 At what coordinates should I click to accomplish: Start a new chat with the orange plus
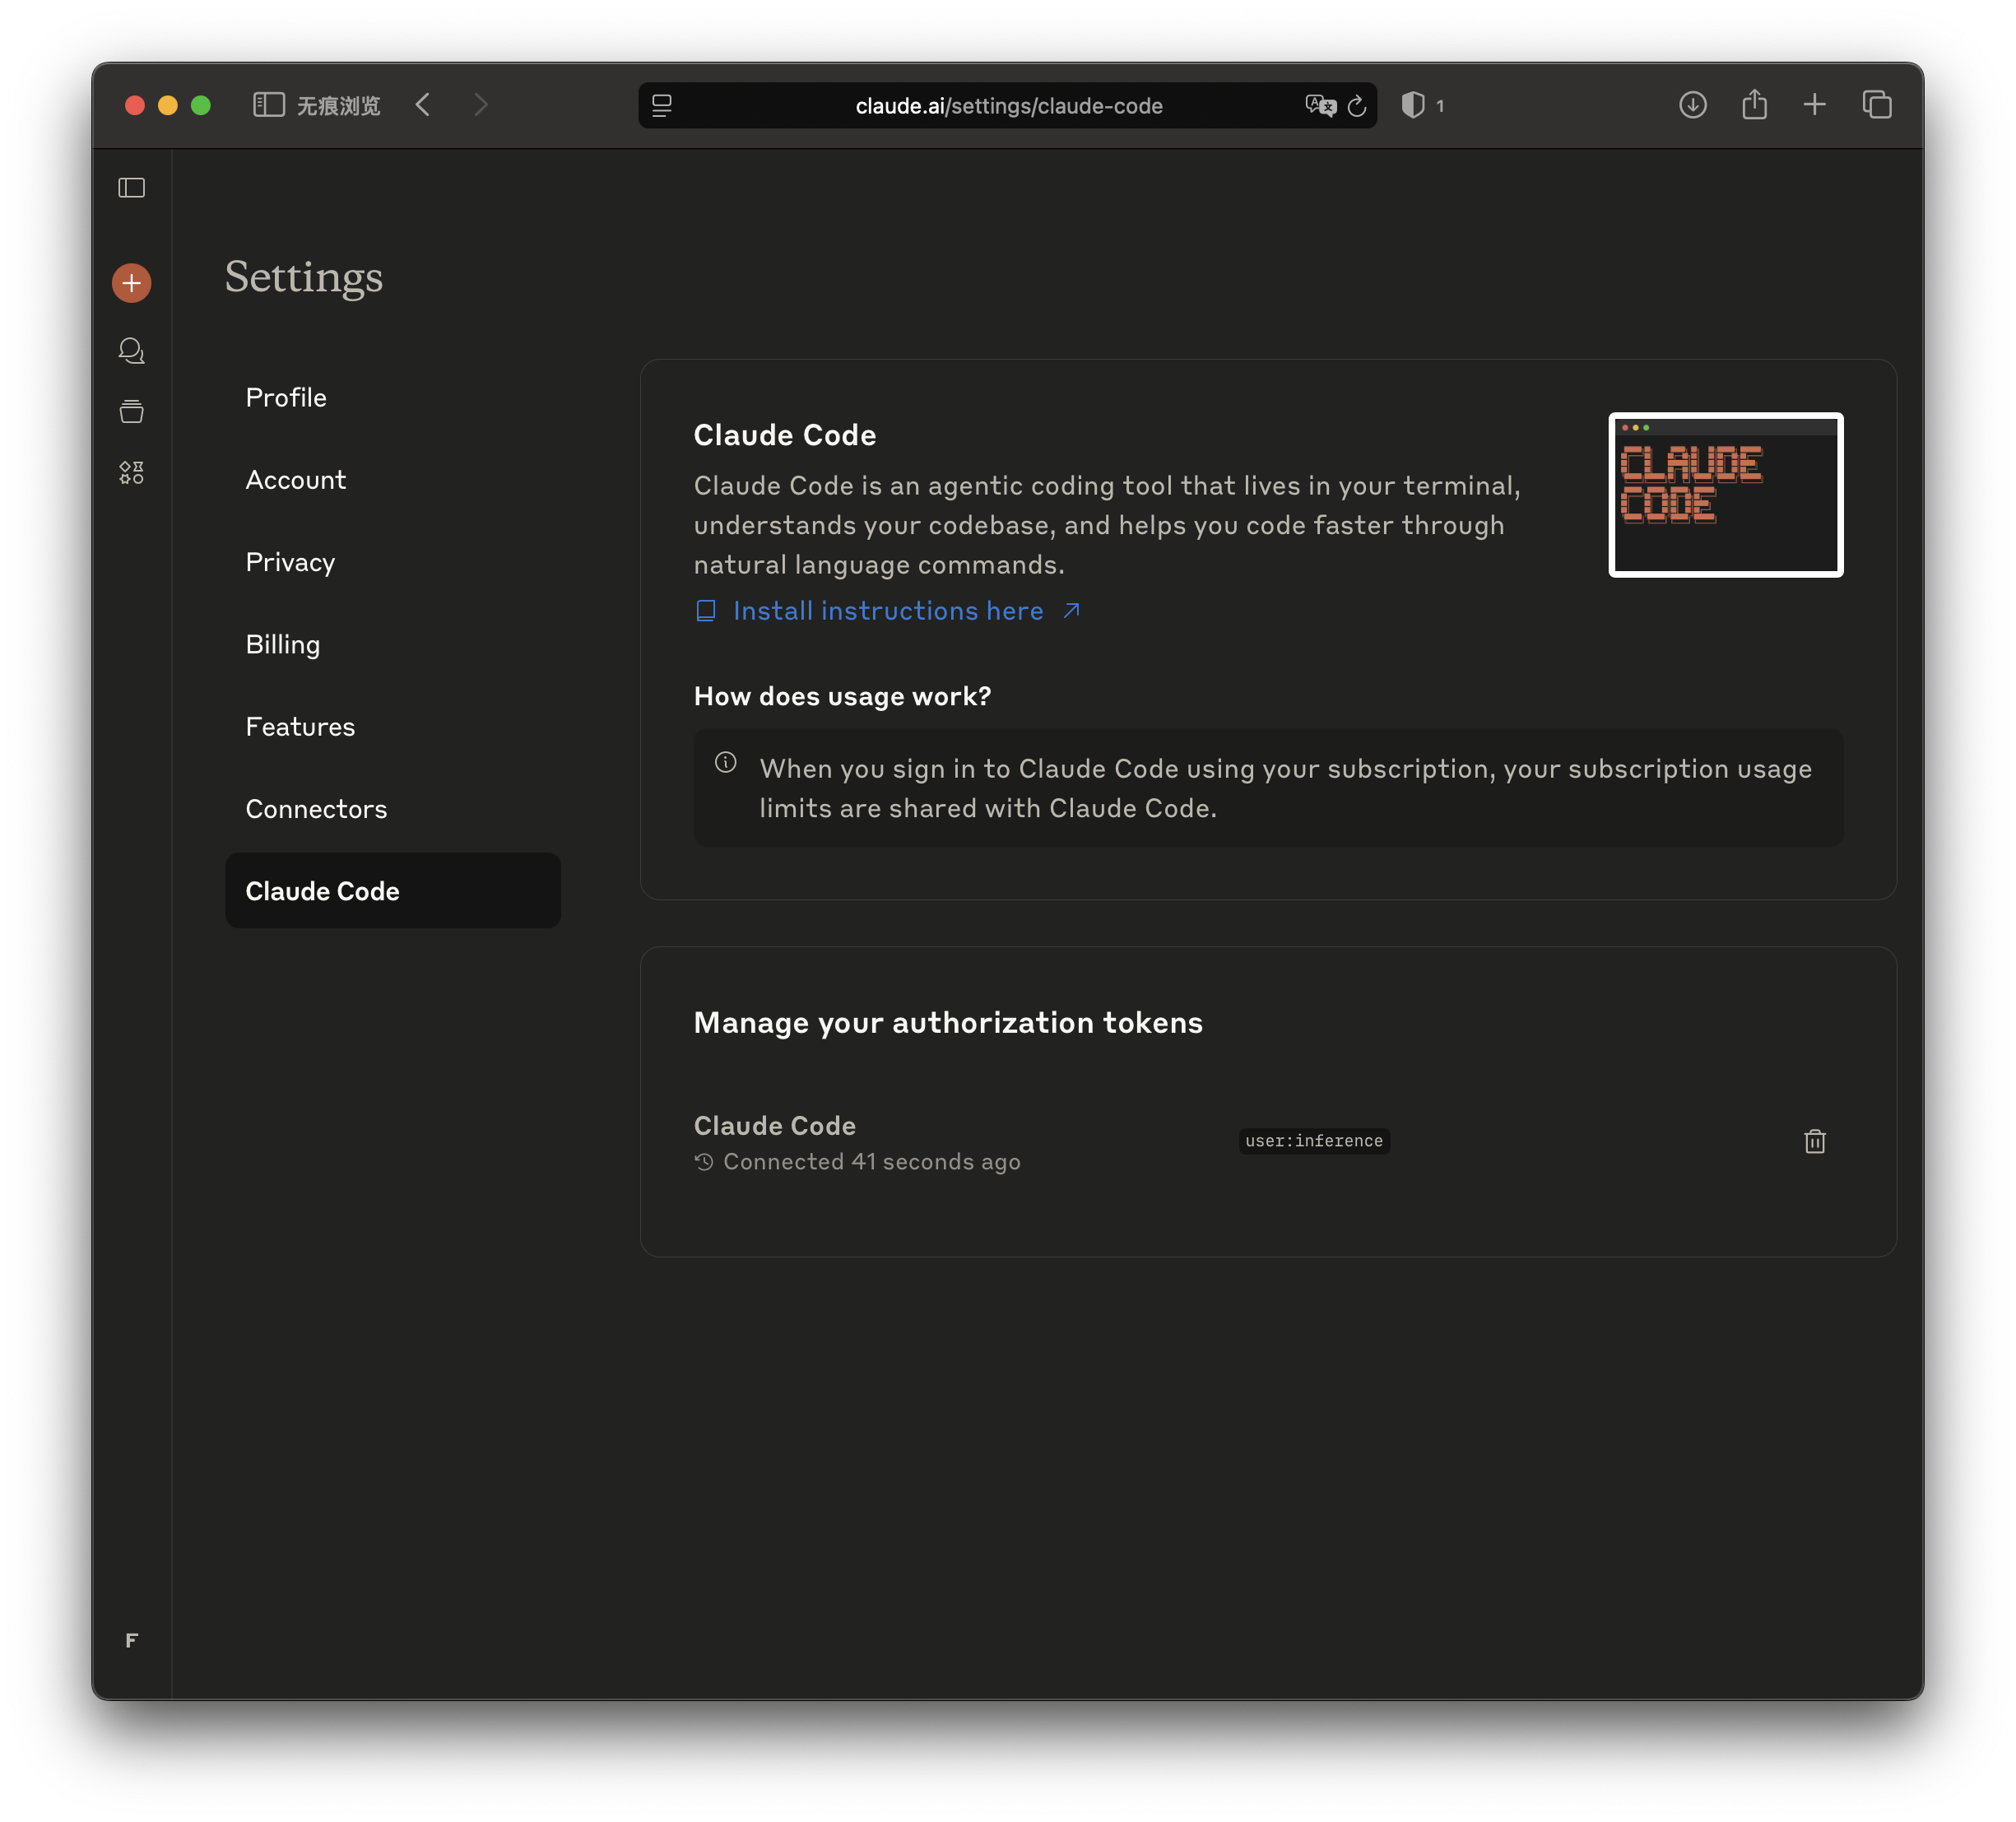[x=132, y=283]
